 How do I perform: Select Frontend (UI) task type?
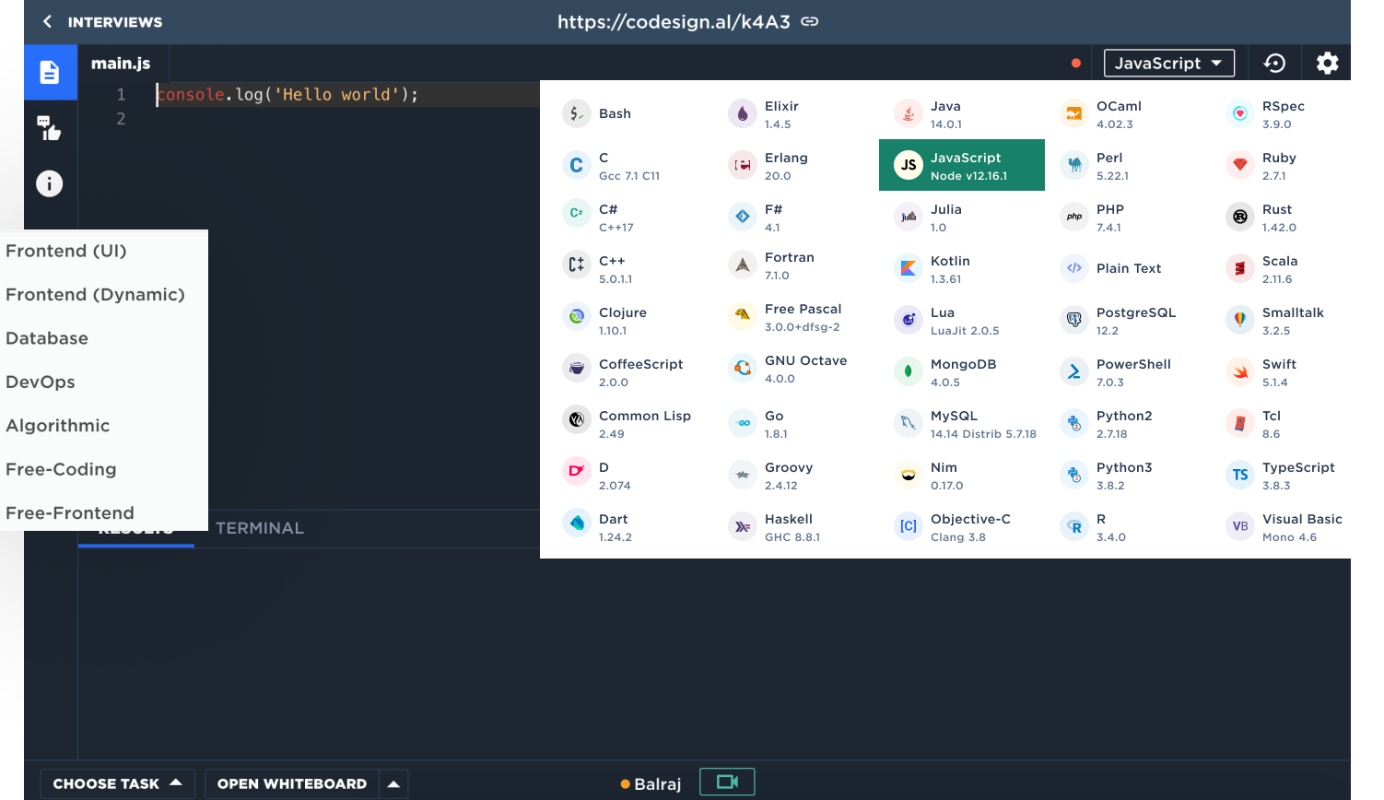click(66, 251)
